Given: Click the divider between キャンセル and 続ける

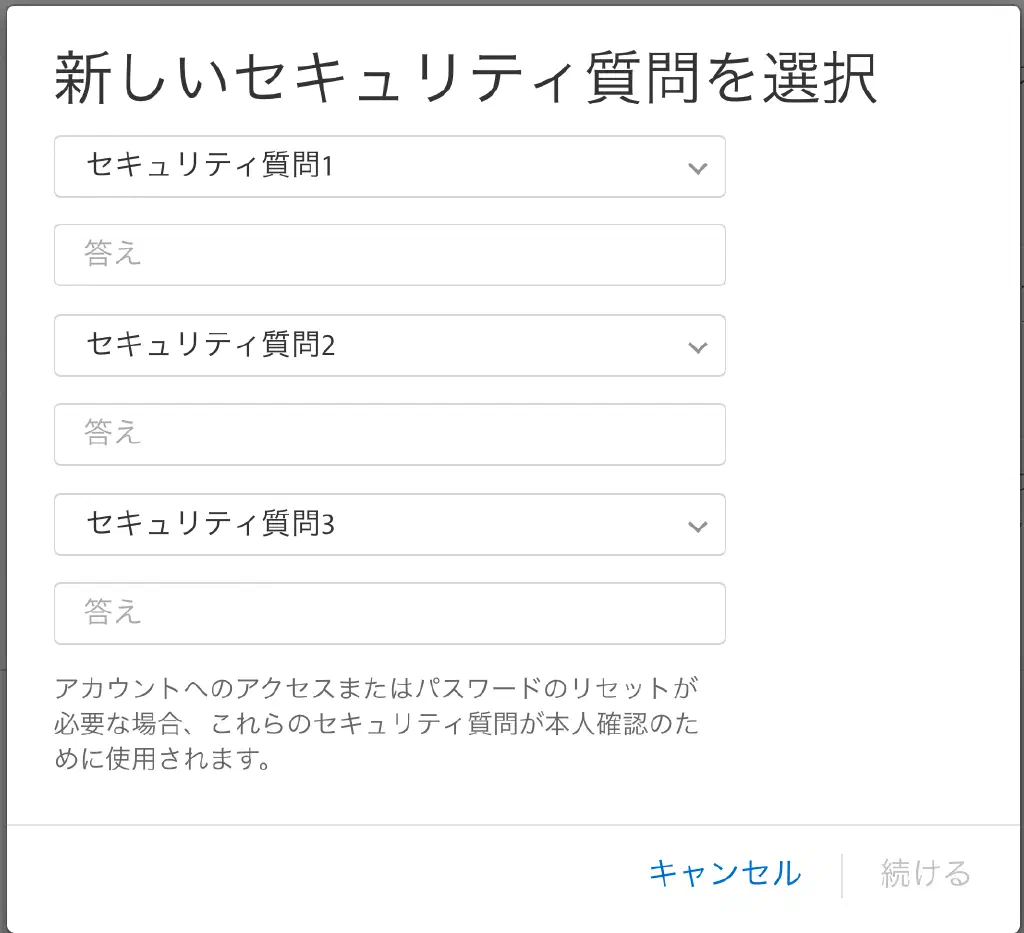Looking at the screenshot, I should coord(842,875).
